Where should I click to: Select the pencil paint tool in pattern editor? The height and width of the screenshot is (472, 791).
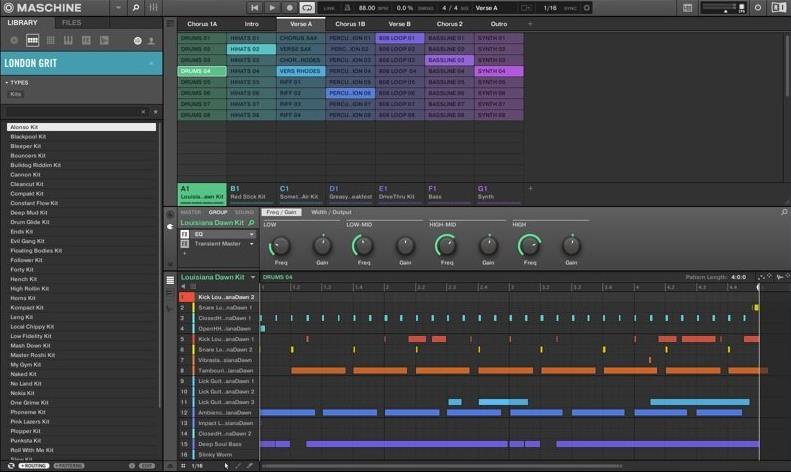coord(238,465)
